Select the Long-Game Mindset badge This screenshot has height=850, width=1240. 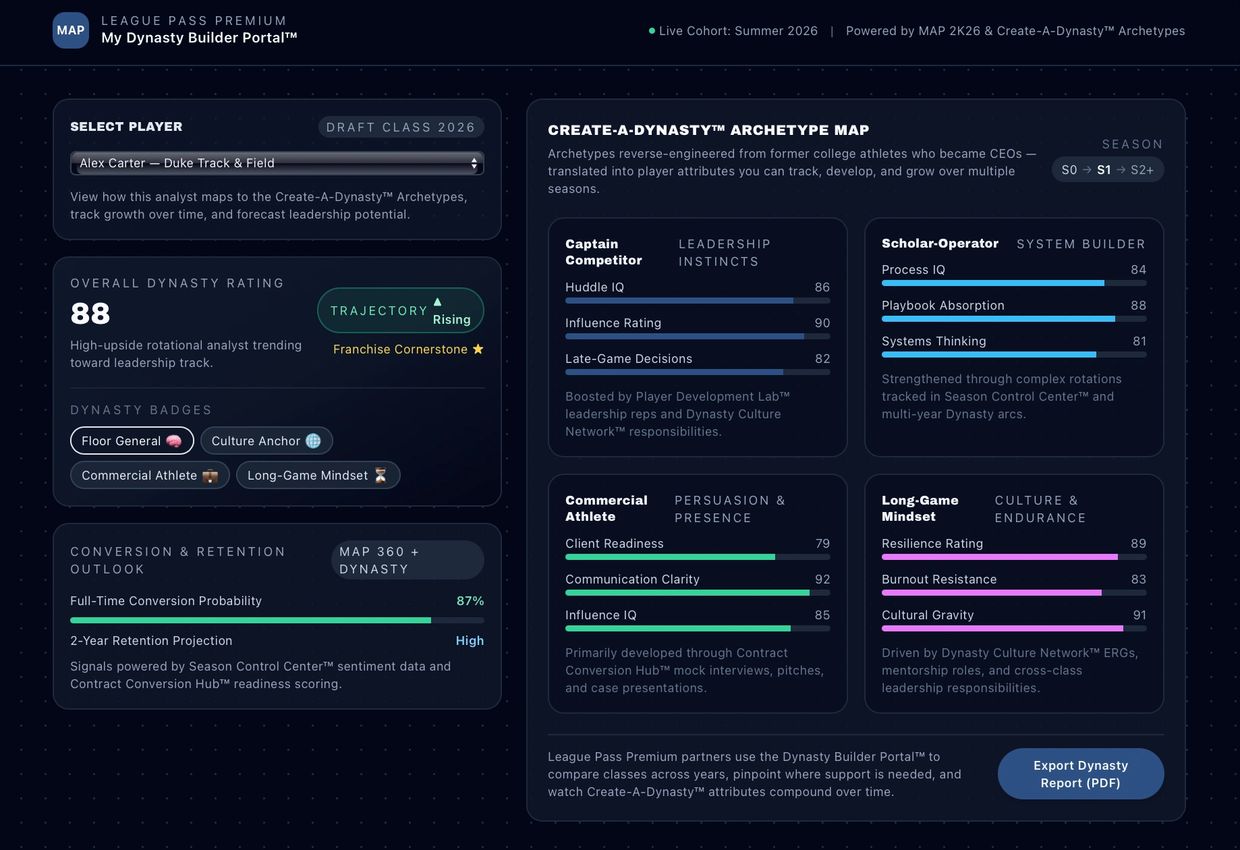point(317,475)
